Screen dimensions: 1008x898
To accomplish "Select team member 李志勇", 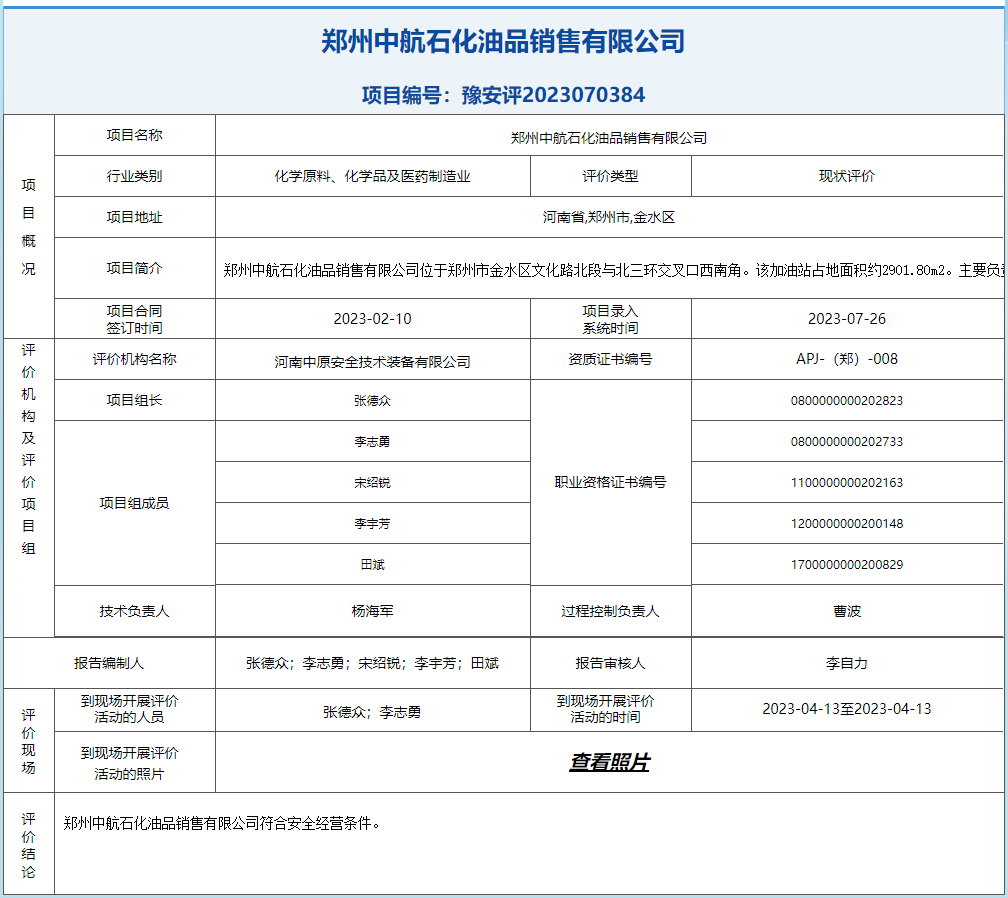I will (372, 442).
